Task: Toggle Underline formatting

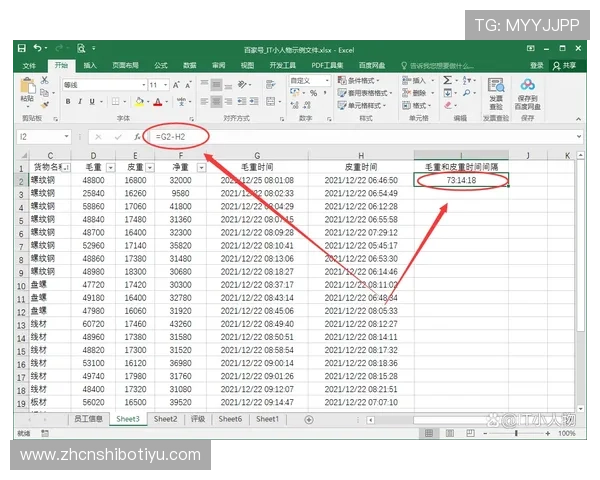Action: tap(92, 101)
